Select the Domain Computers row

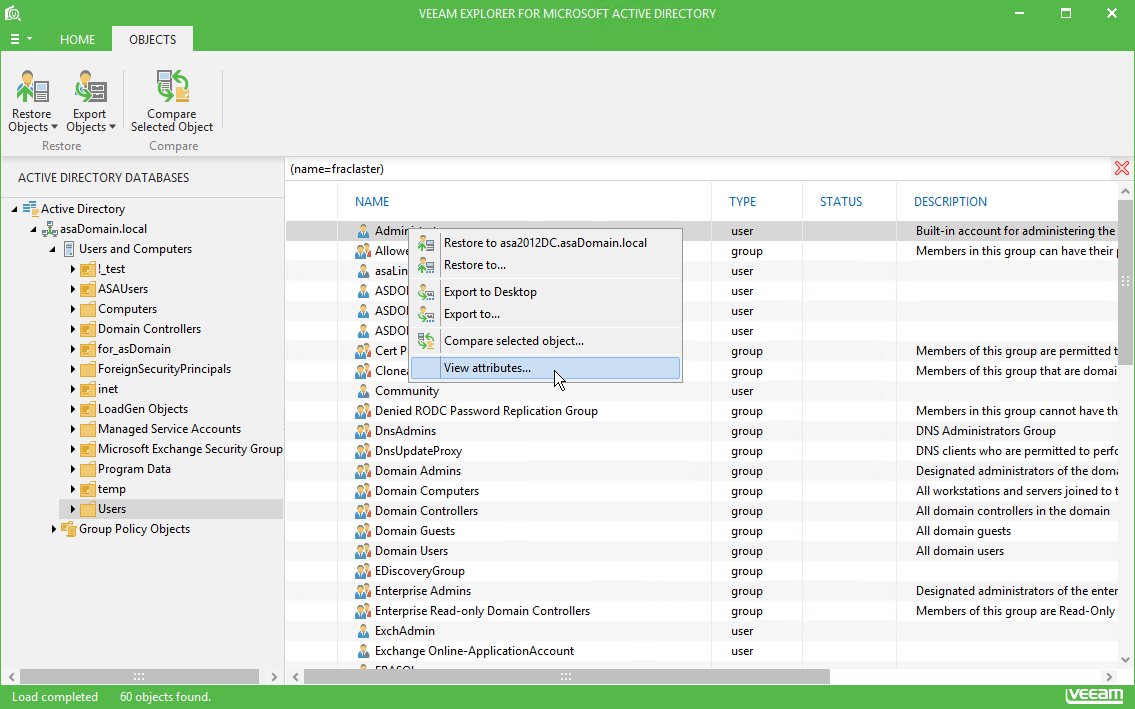coord(702,491)
